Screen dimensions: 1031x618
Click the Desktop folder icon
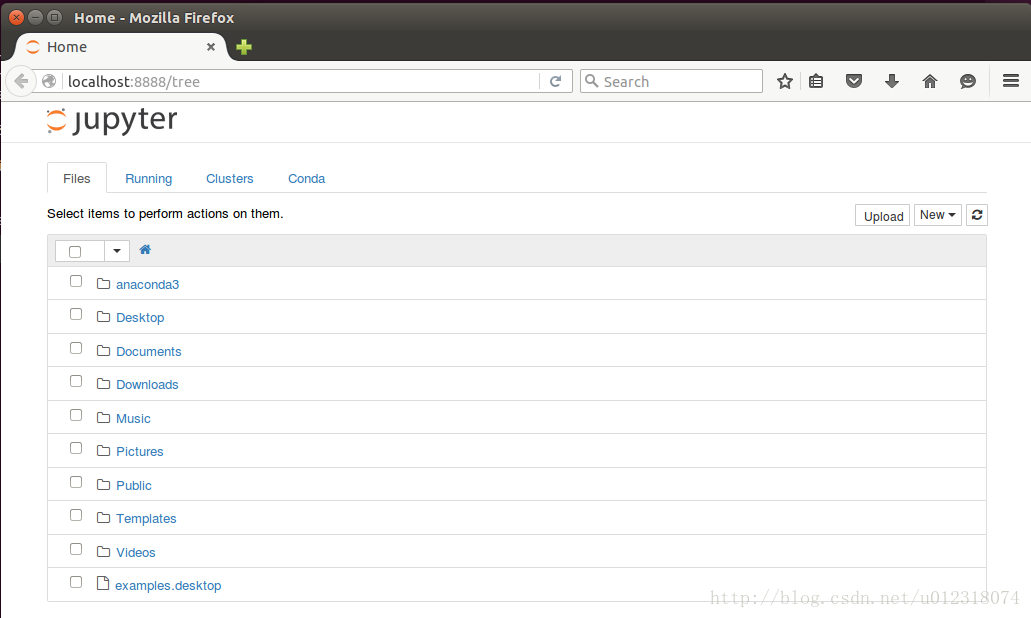(103, 317)
